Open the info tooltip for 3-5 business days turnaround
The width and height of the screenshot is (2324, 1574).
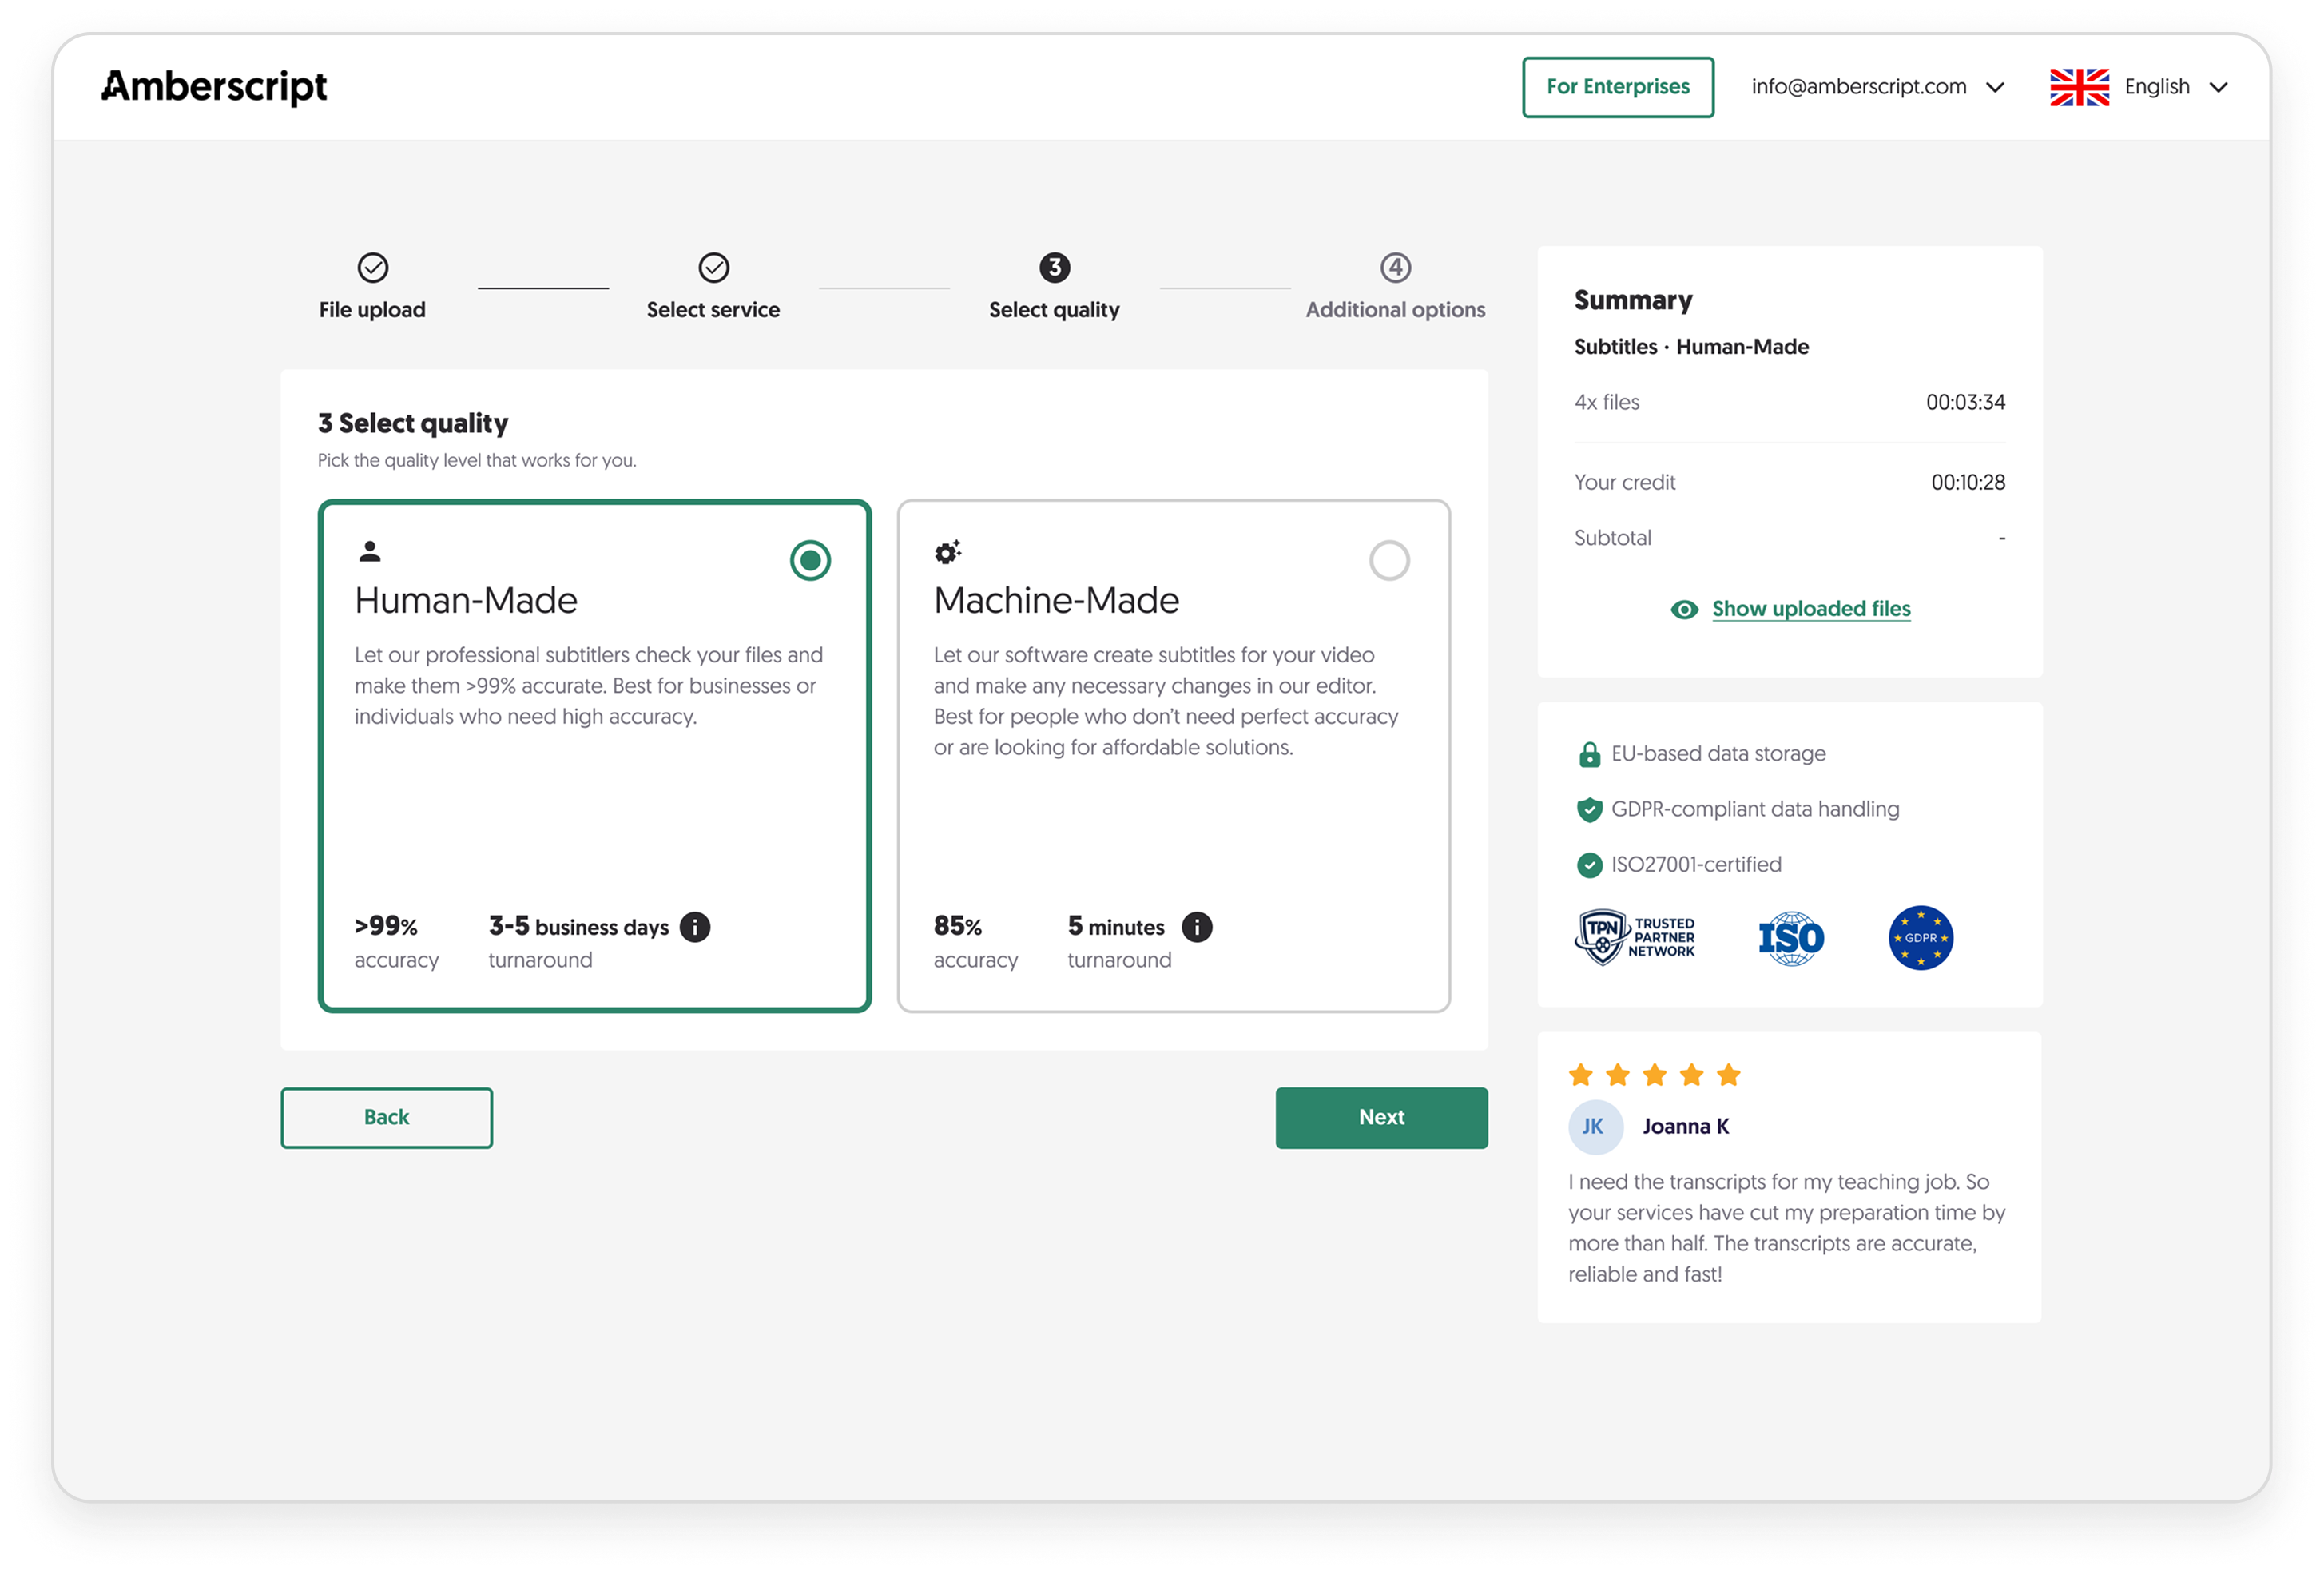click(694, 927)
